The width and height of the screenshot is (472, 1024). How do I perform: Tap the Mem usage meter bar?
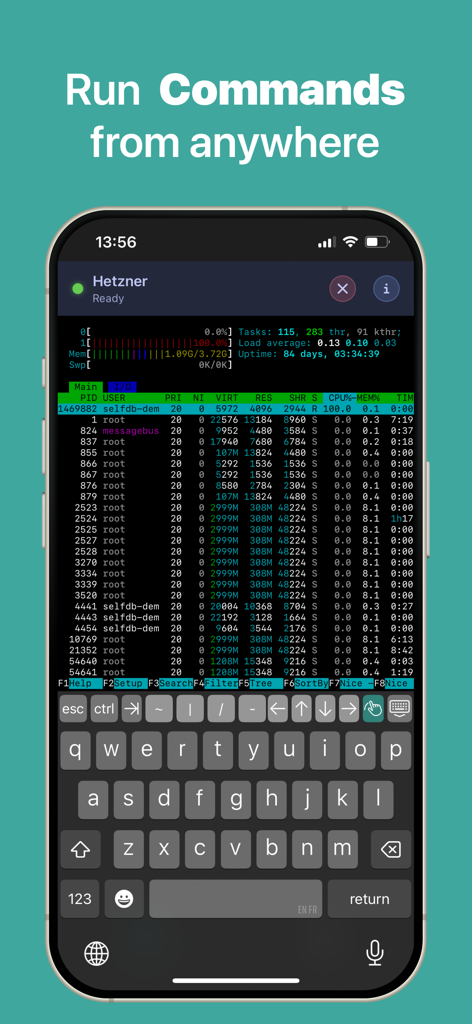(151, 354)
